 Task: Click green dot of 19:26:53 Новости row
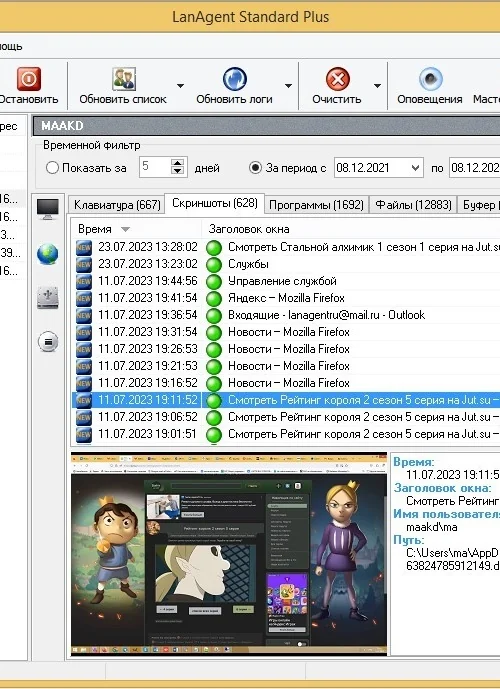point(214,350)
